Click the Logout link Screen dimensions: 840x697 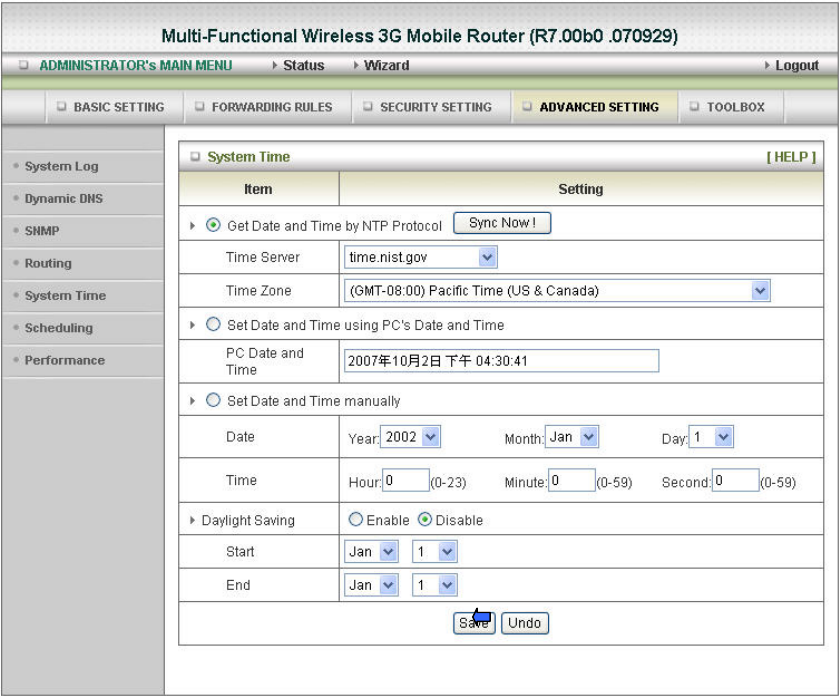[796, 66]
